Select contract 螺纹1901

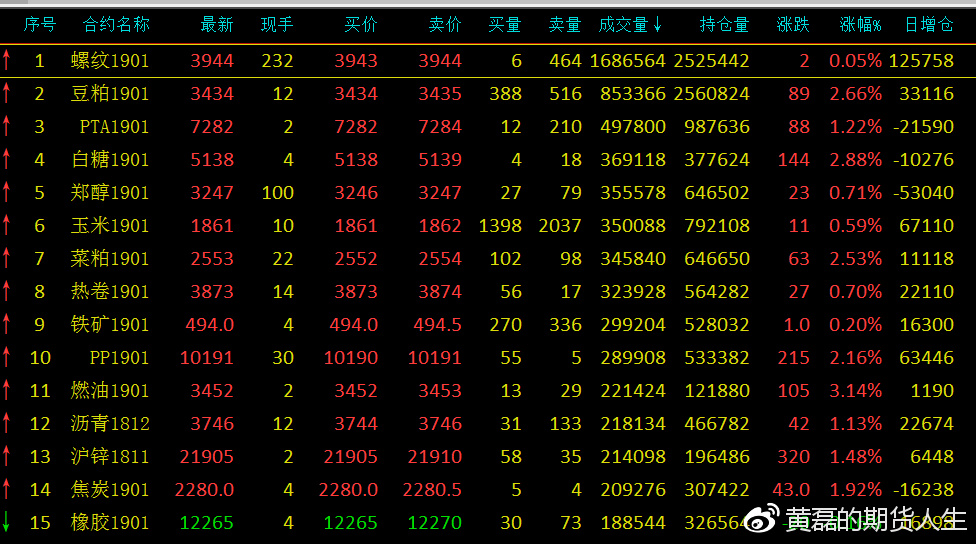[110, 61]
